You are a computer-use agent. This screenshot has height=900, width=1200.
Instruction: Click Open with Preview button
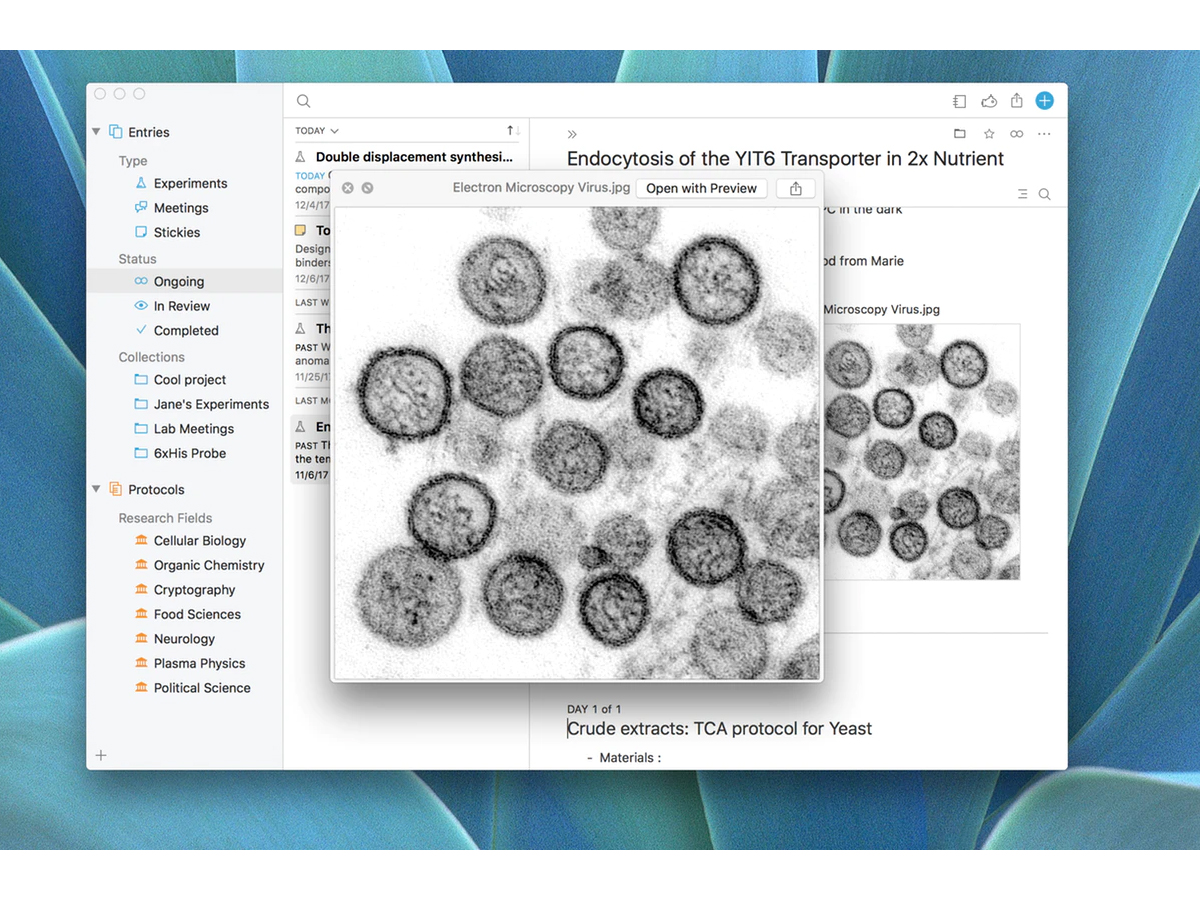702,188
